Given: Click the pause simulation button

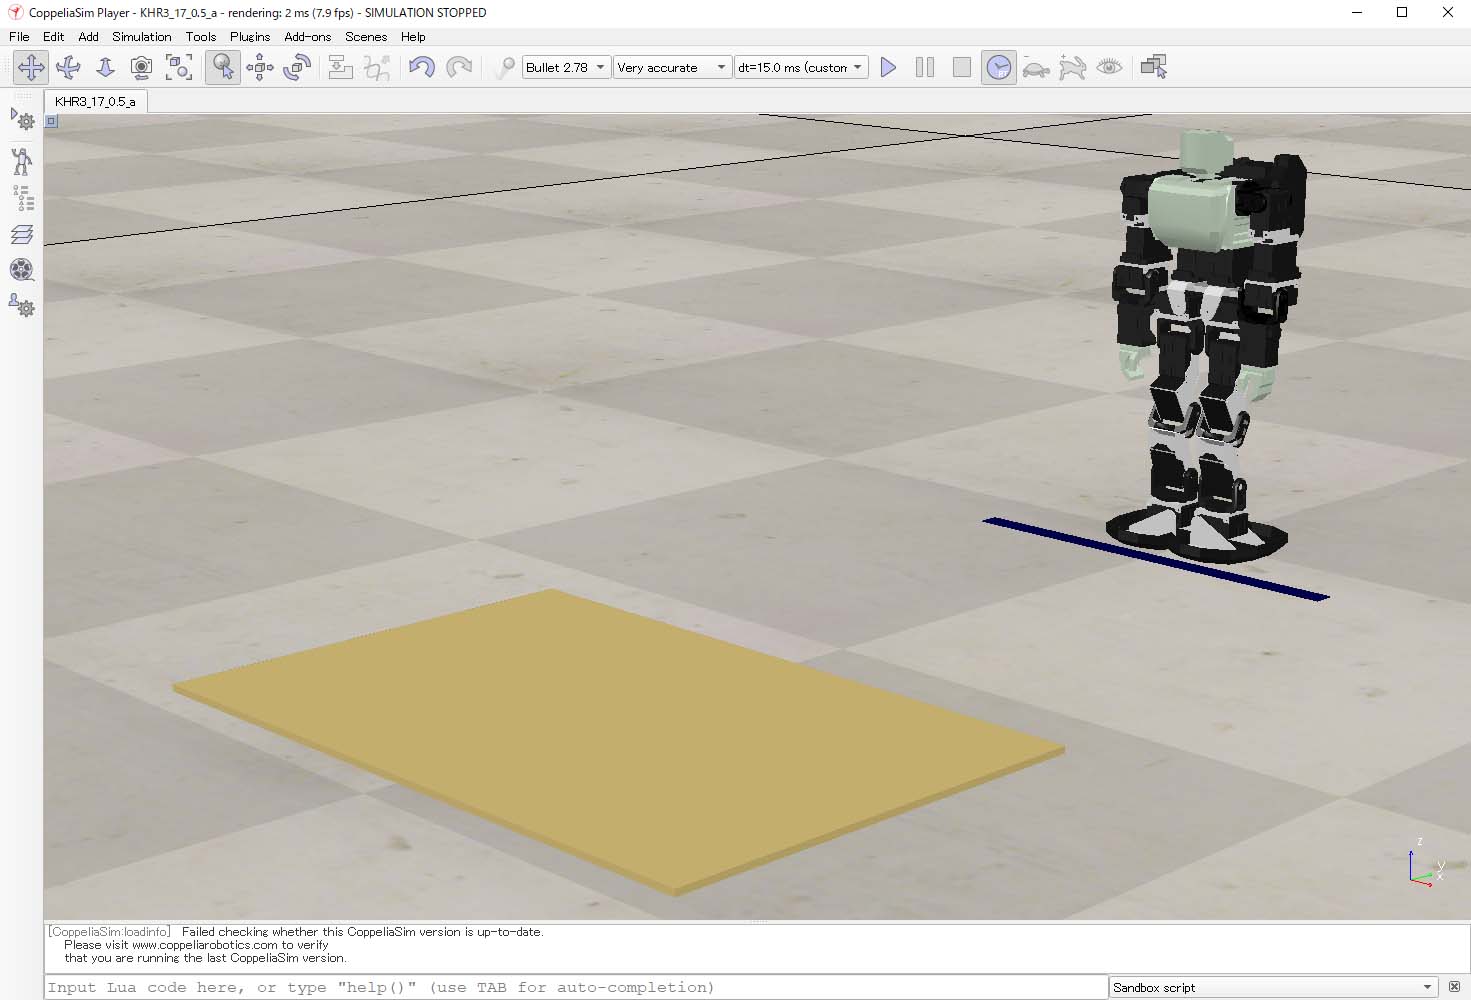Looking at the screenshot, I should coord(925,67).
